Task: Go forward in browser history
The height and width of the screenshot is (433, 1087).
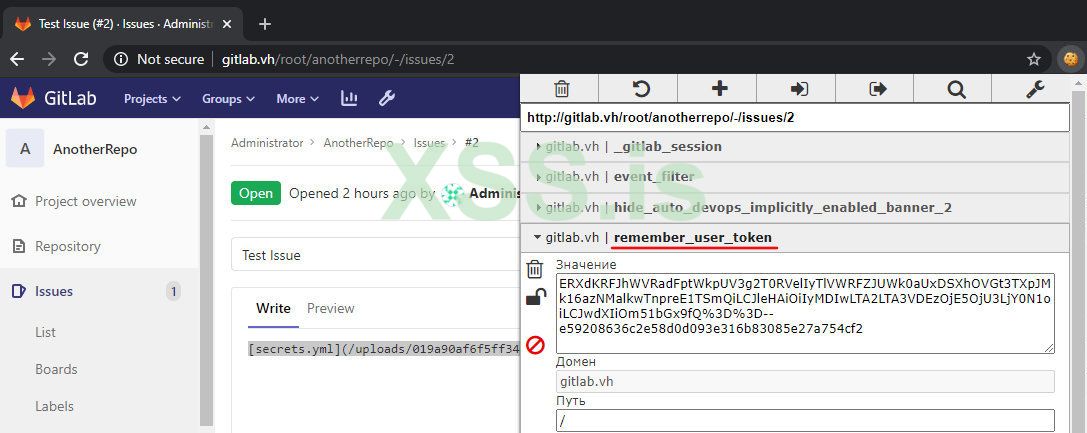Action: click(49, 59)
